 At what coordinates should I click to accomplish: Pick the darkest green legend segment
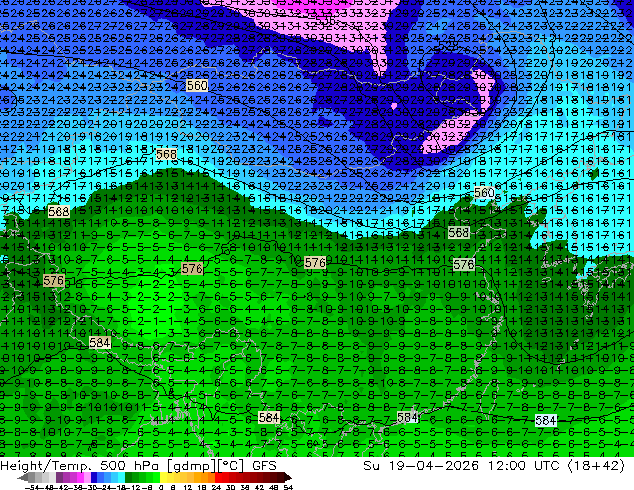point(129,477)
